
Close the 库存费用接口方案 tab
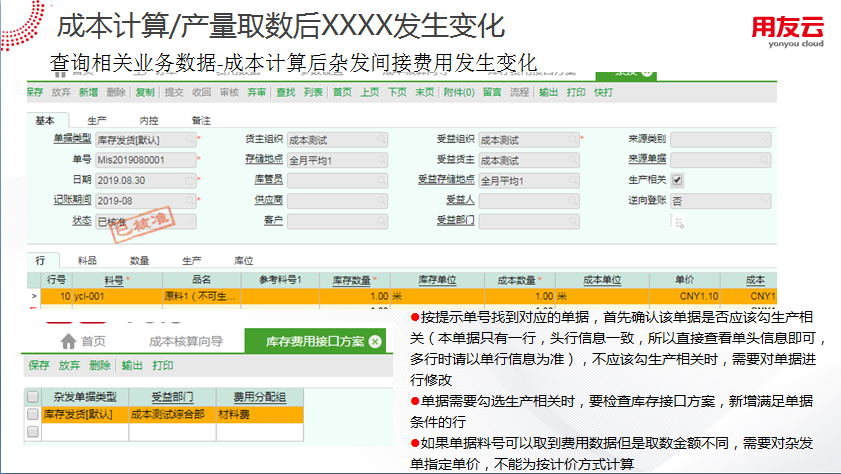[375, 342]
